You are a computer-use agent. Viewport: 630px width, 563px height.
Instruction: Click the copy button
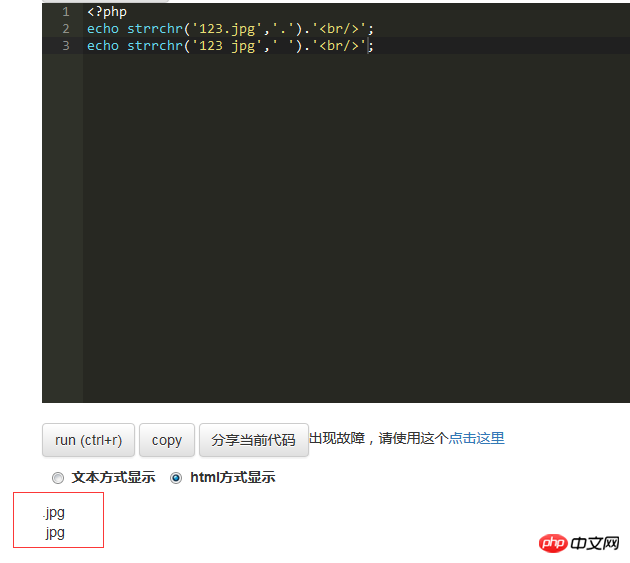pos(167,440)
